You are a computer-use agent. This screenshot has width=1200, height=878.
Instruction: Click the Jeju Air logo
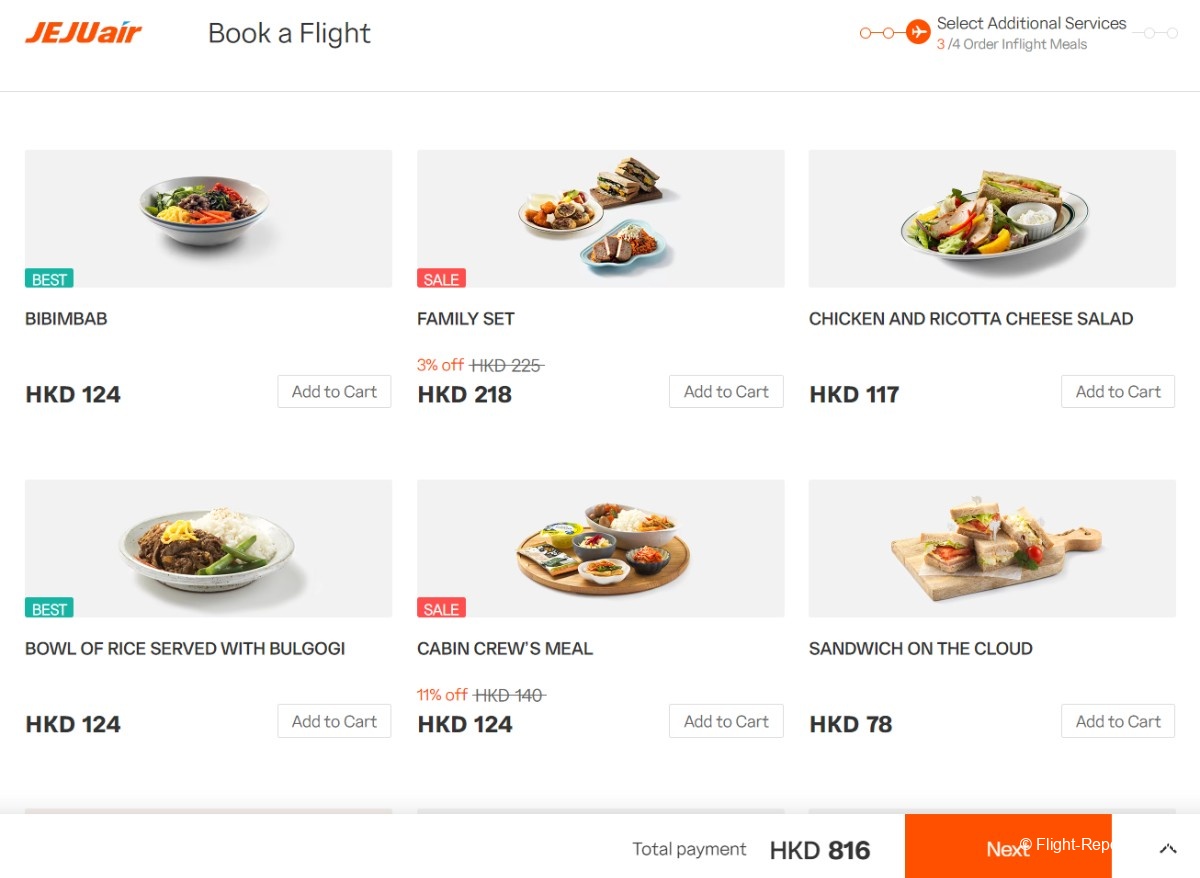click(x=83, y=33)
